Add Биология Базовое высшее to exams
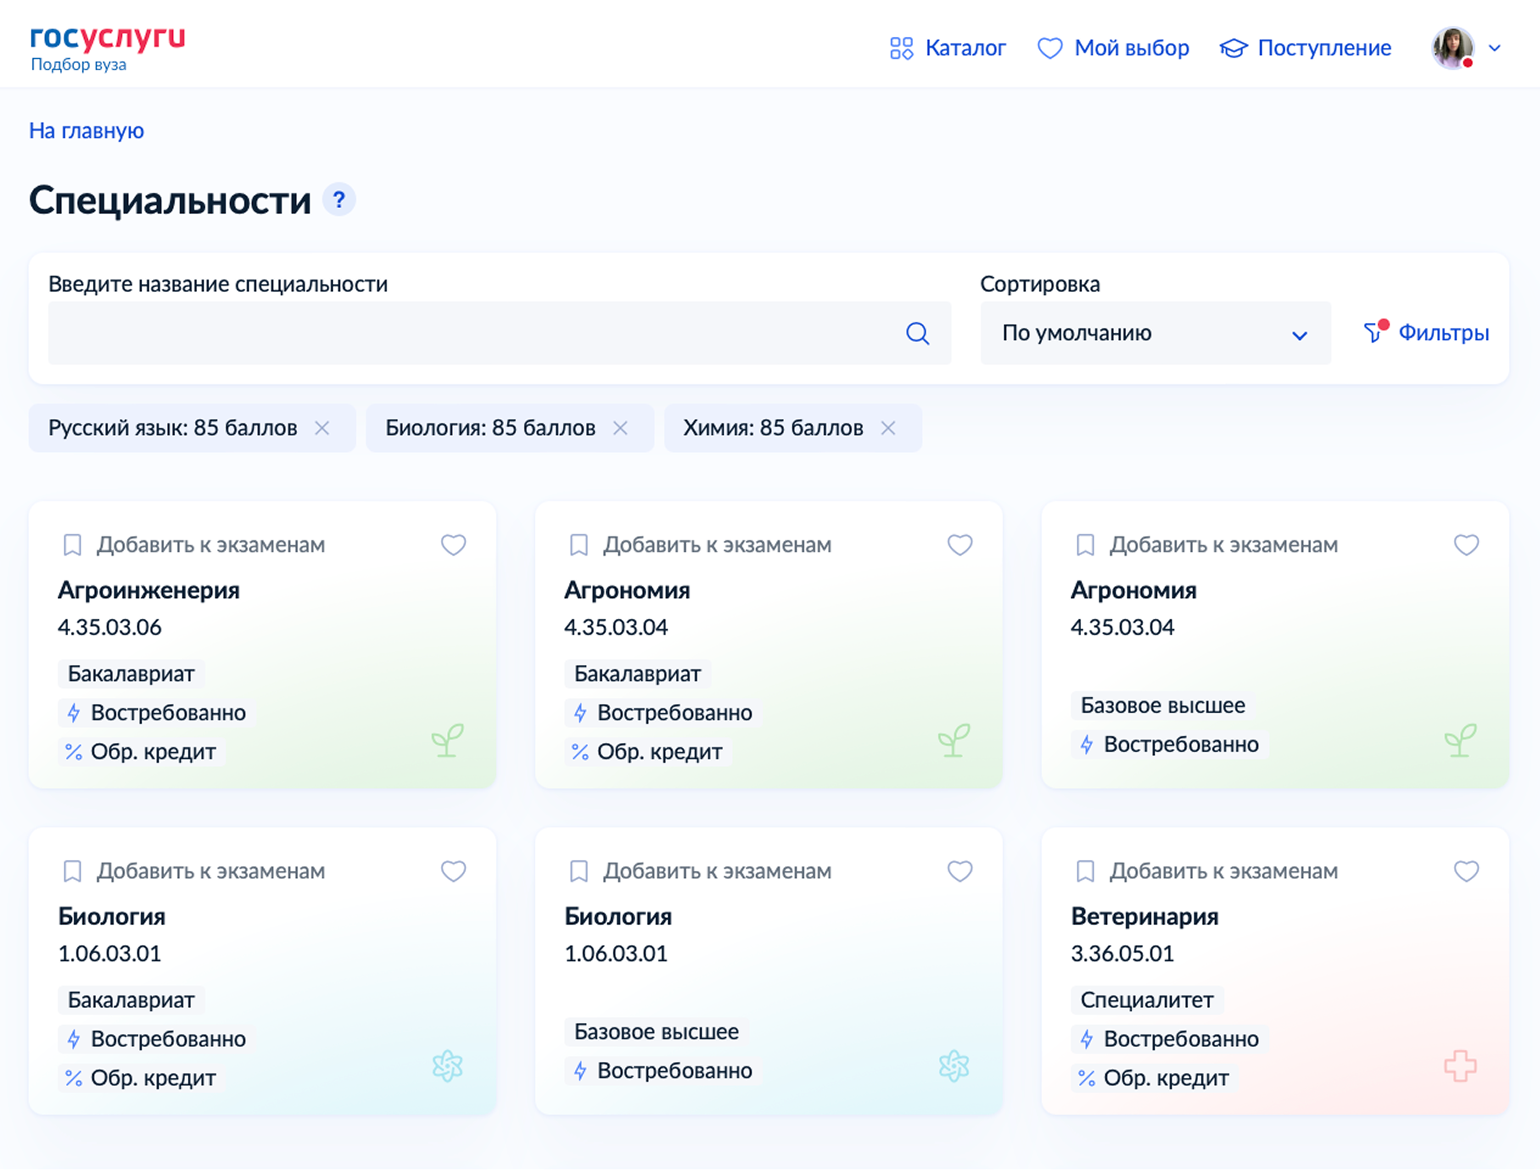The width and height of the screenshot is (1540, 1170). click(x=700, y=871)
